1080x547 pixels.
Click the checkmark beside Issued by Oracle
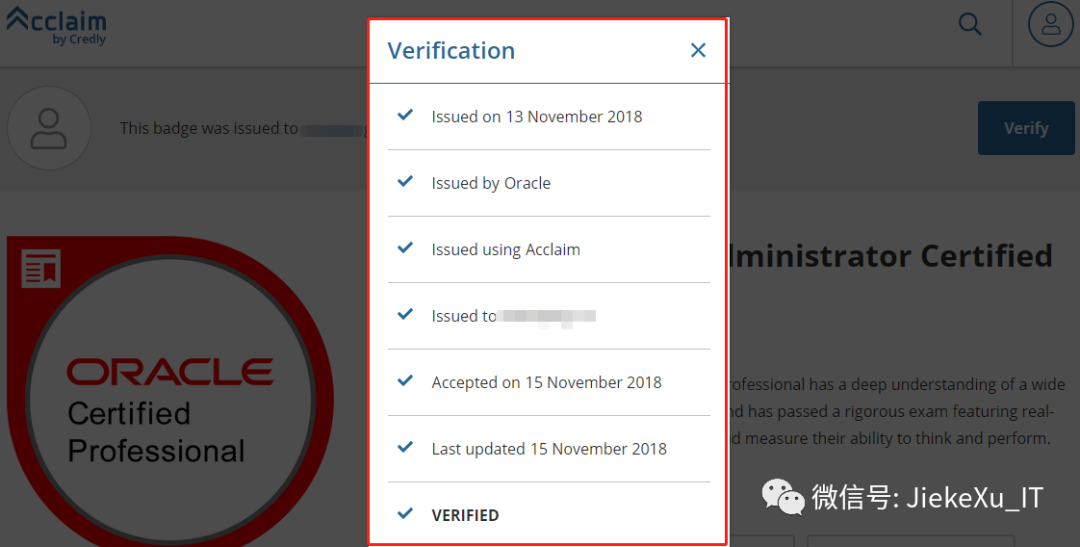pyautogui.click(x=405, y=182)
